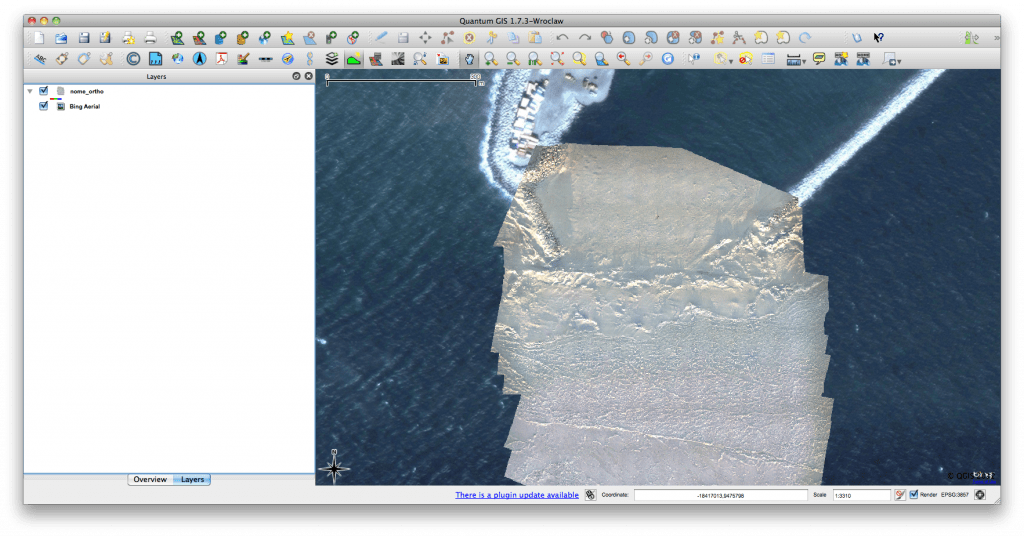Click the CRS status icon beside EPSG:3857

(980, 495)
